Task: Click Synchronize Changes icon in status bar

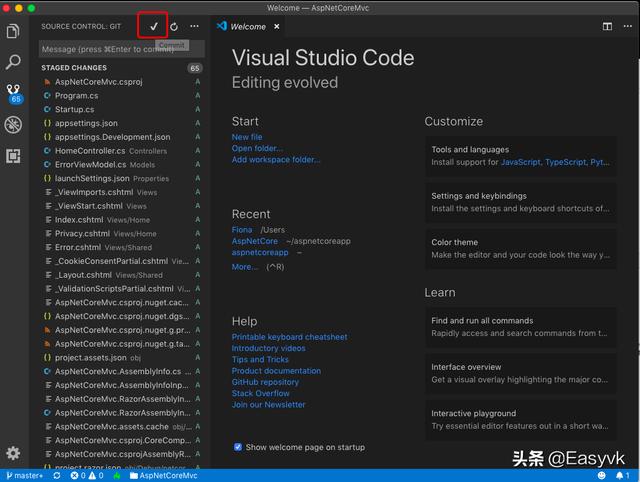Action: point(57,475)
